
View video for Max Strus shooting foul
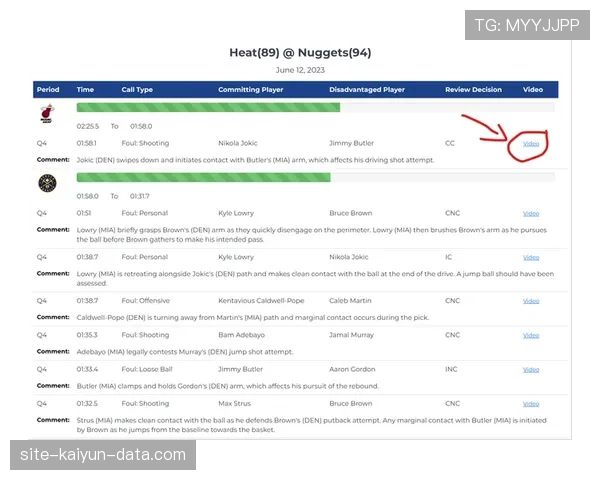[x=530, y=404]
